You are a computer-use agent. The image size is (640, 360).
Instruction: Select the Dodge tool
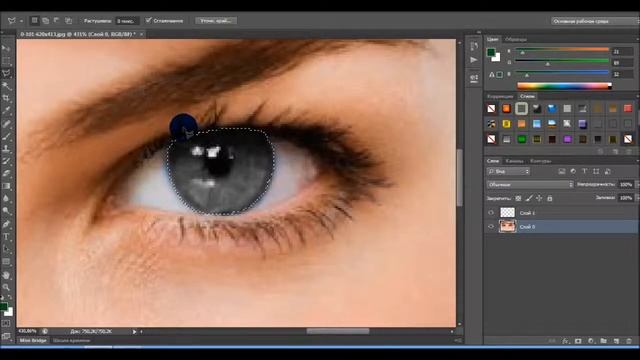6,211
